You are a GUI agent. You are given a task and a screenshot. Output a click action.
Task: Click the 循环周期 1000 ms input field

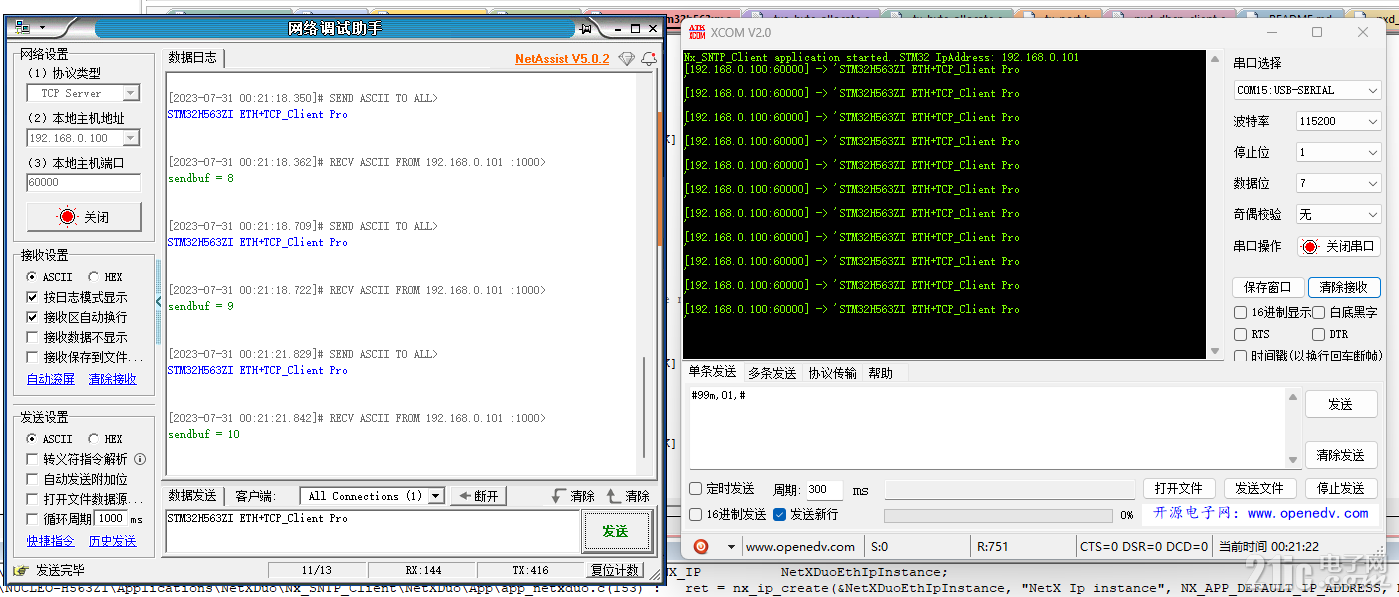click(x=112, y=519)
